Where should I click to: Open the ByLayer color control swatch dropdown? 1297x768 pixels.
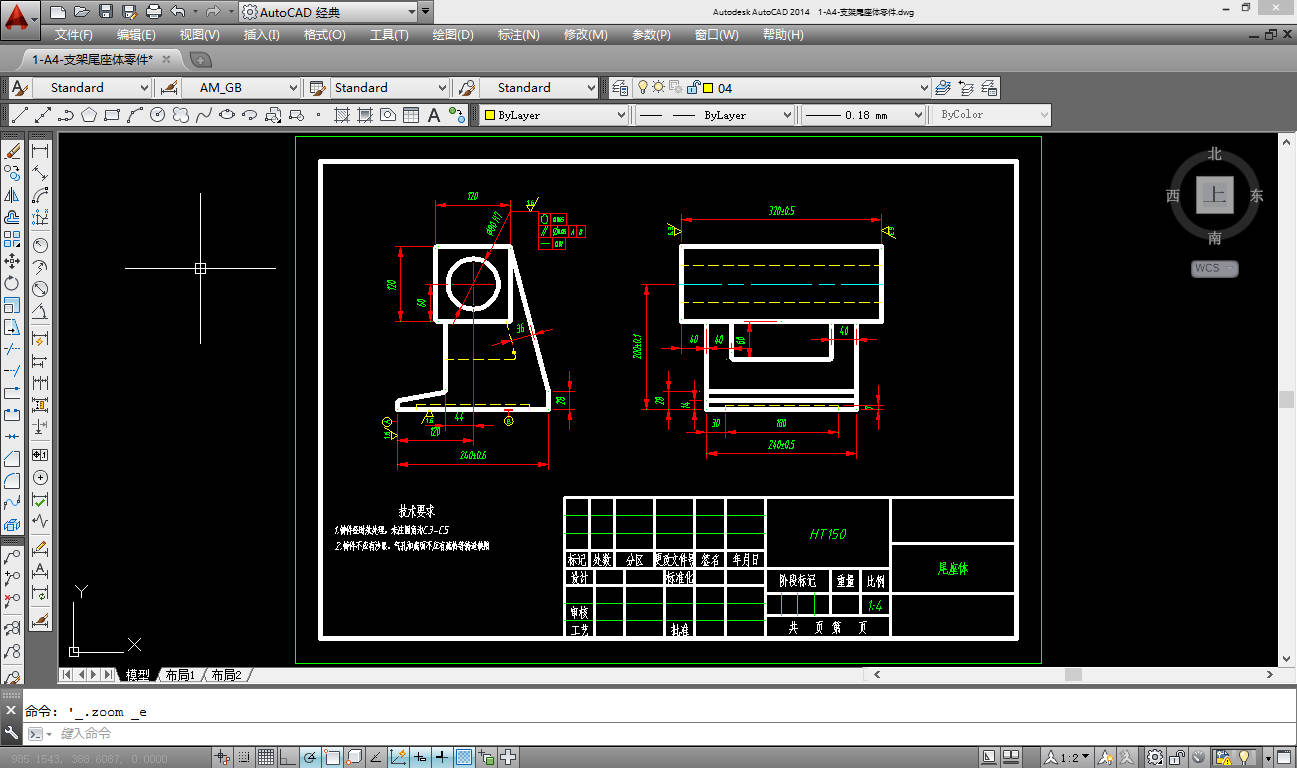pos(554,115)
